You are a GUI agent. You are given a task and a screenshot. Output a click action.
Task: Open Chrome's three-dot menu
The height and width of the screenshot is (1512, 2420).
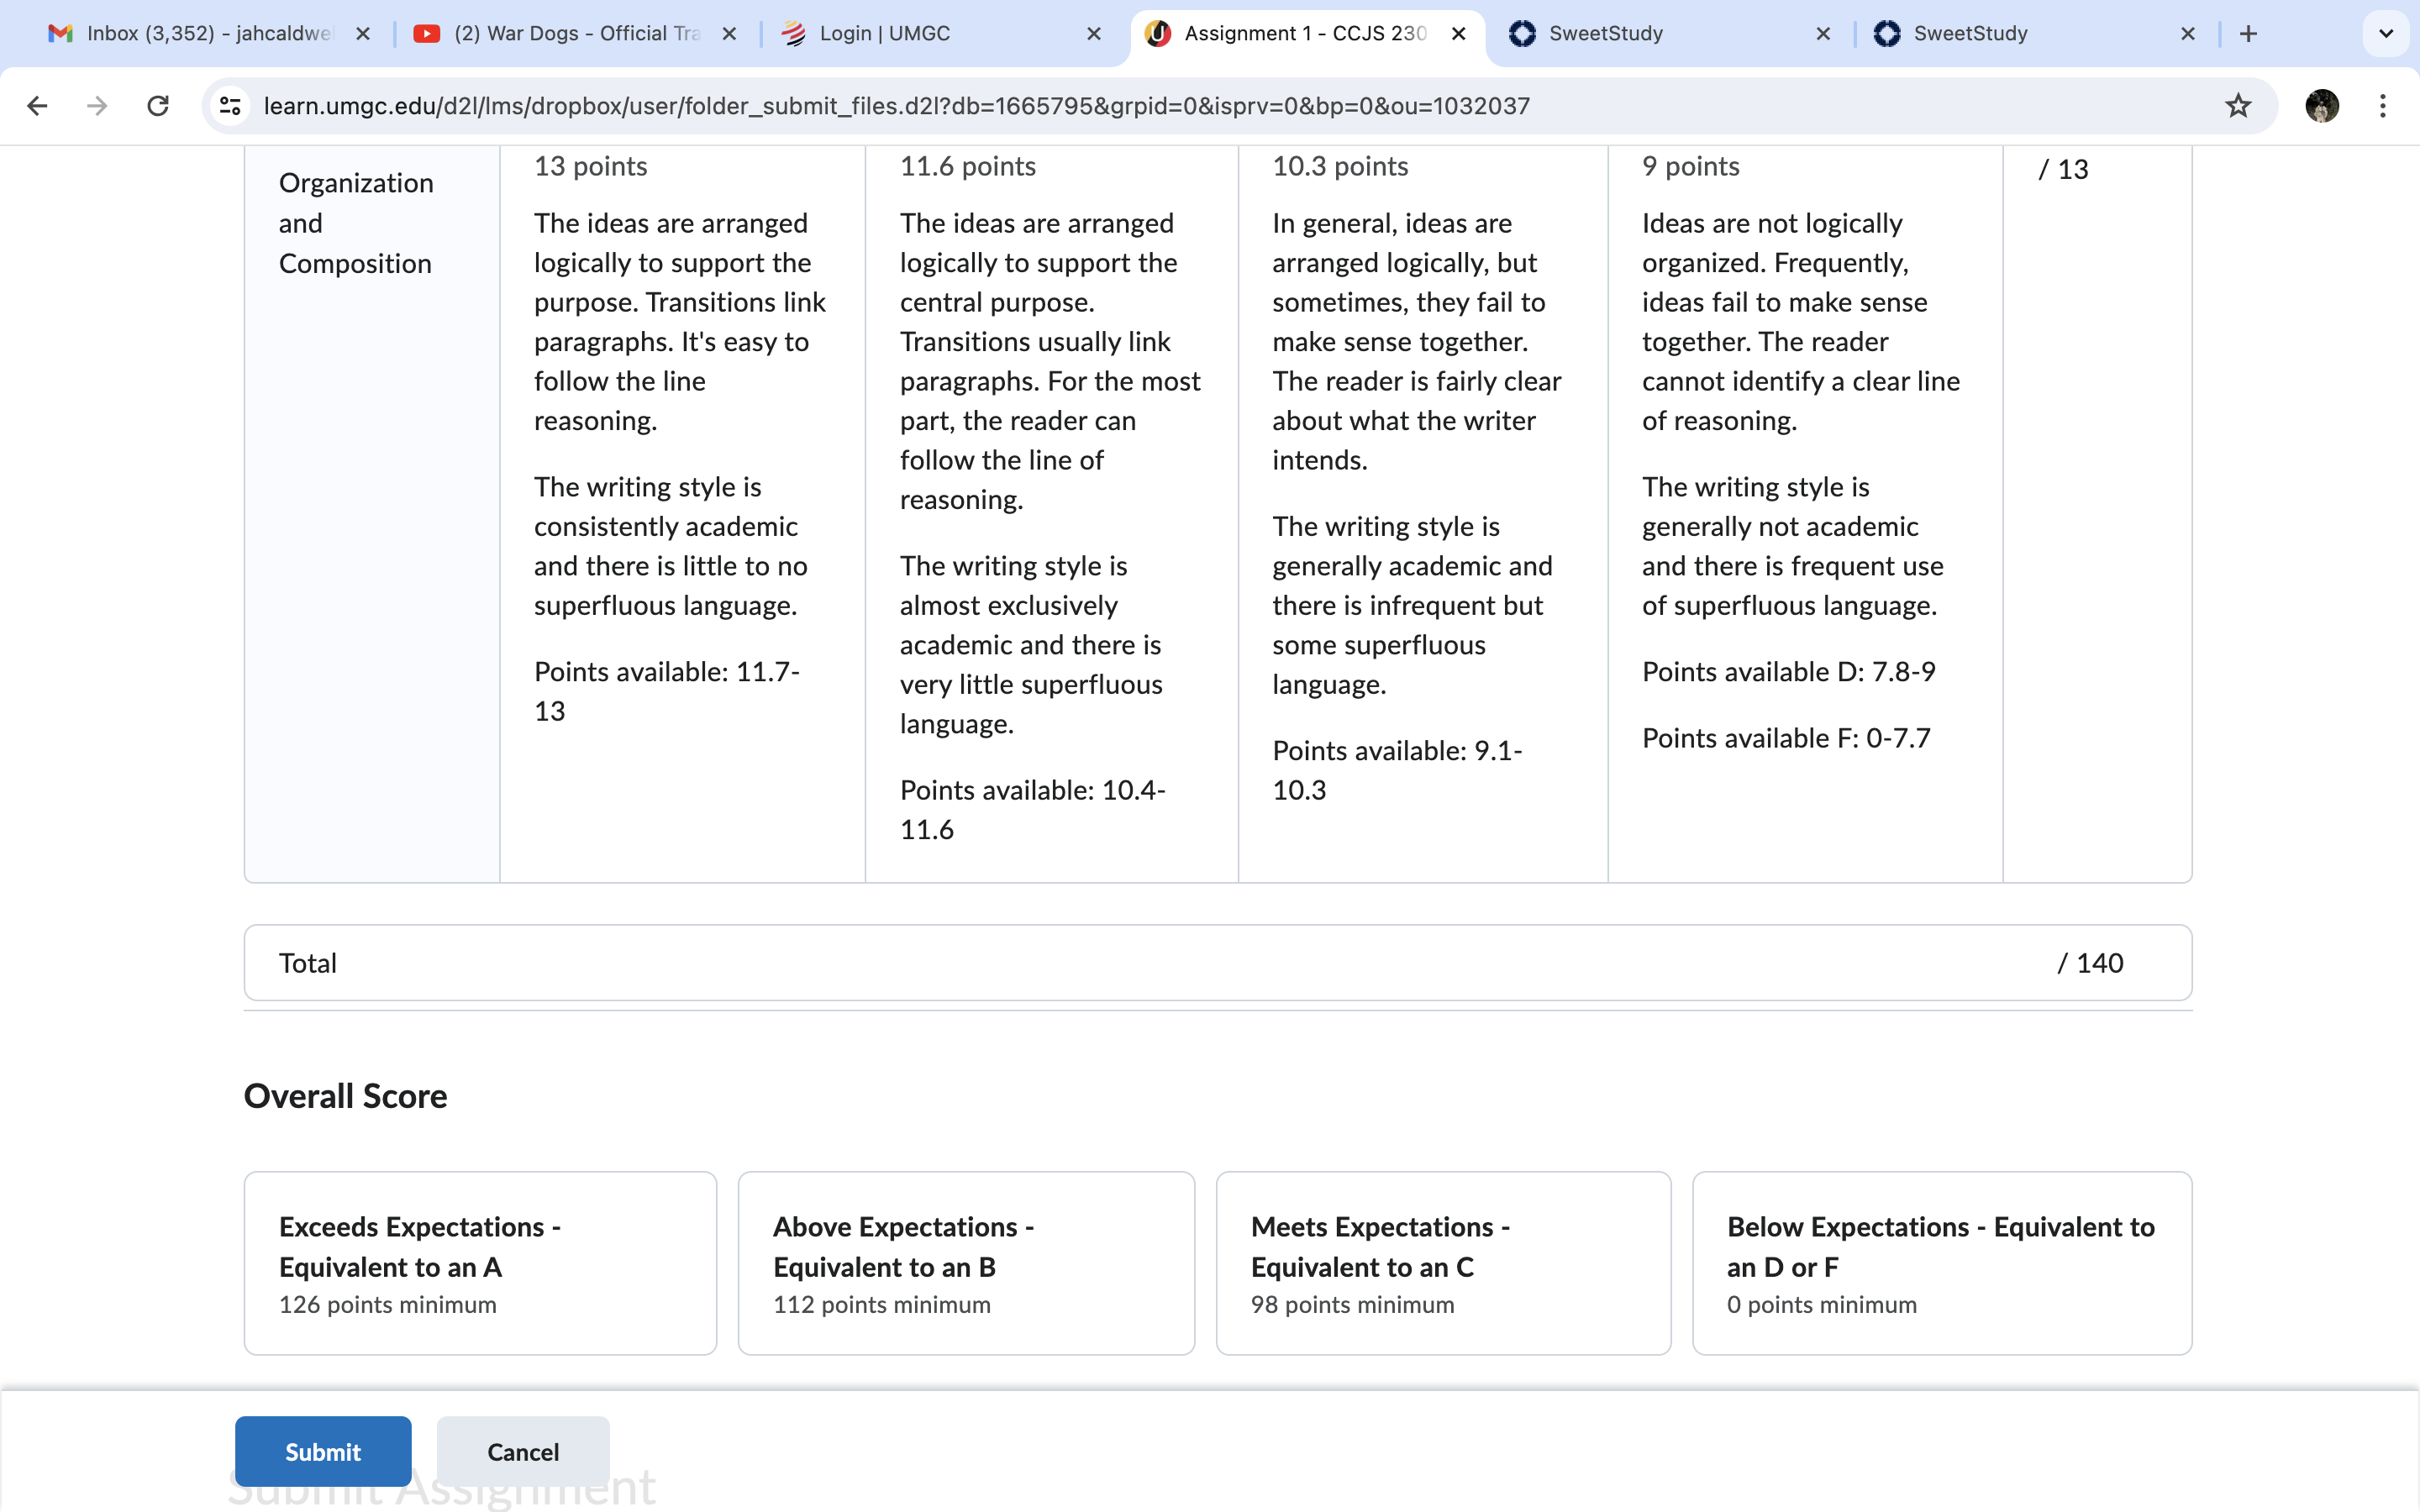click(x=2383, y=106)
